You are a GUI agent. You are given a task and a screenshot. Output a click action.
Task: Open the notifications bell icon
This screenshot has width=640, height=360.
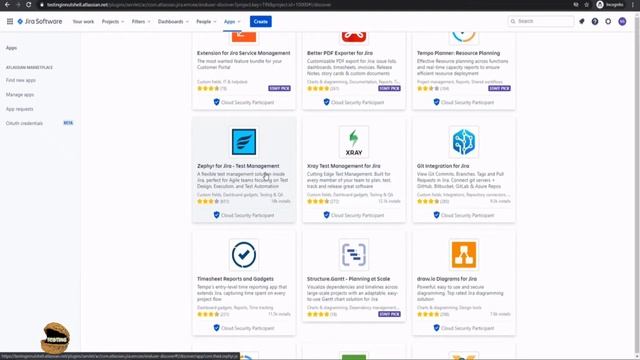[x=582, y=21]
